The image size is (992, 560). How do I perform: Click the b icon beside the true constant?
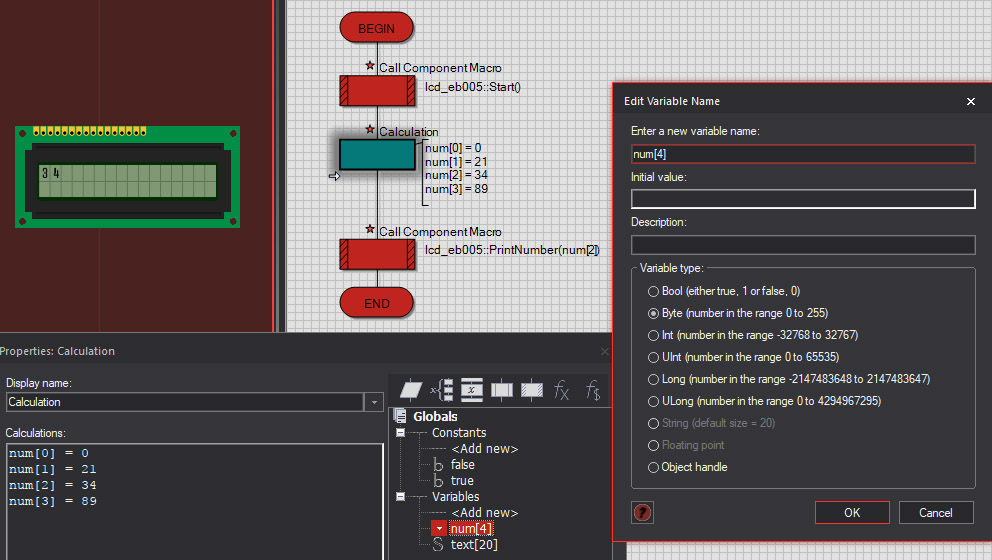(x=438, y=481)
